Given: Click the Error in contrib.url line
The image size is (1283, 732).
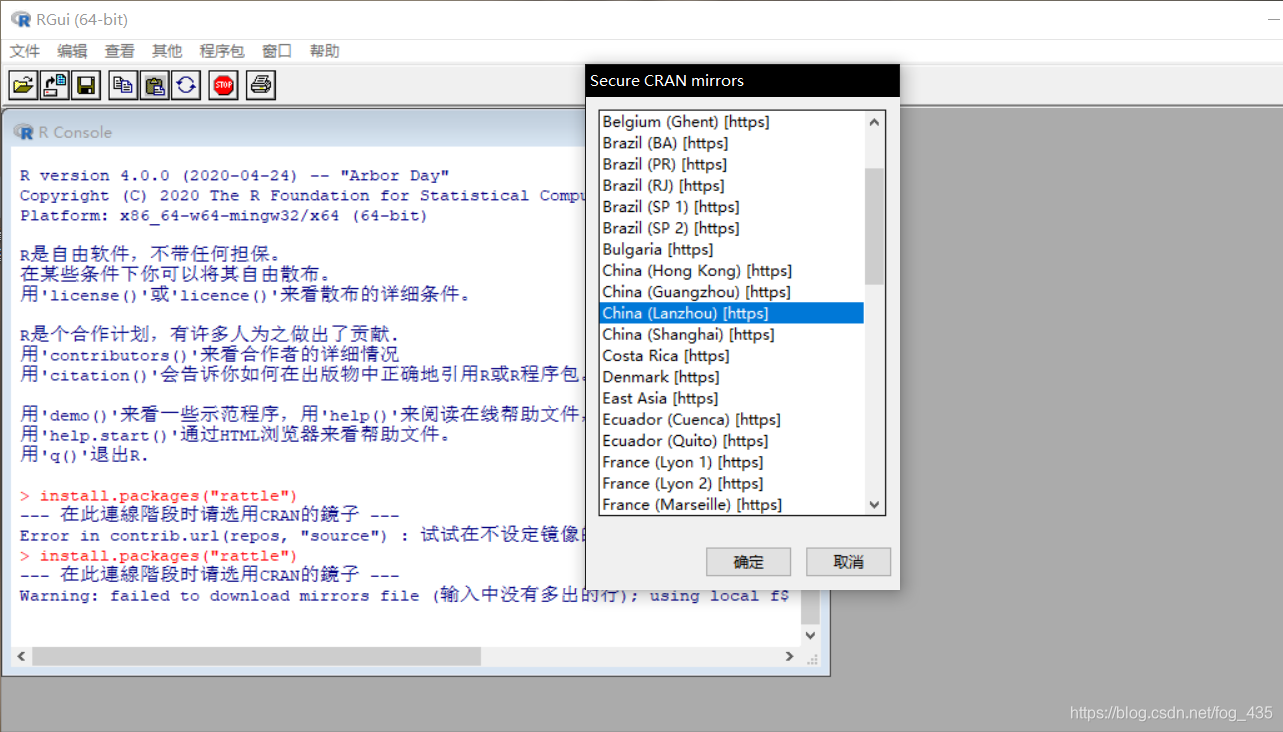Looking at the screenshot, I should pyautogui.click(x=302, y=536).
